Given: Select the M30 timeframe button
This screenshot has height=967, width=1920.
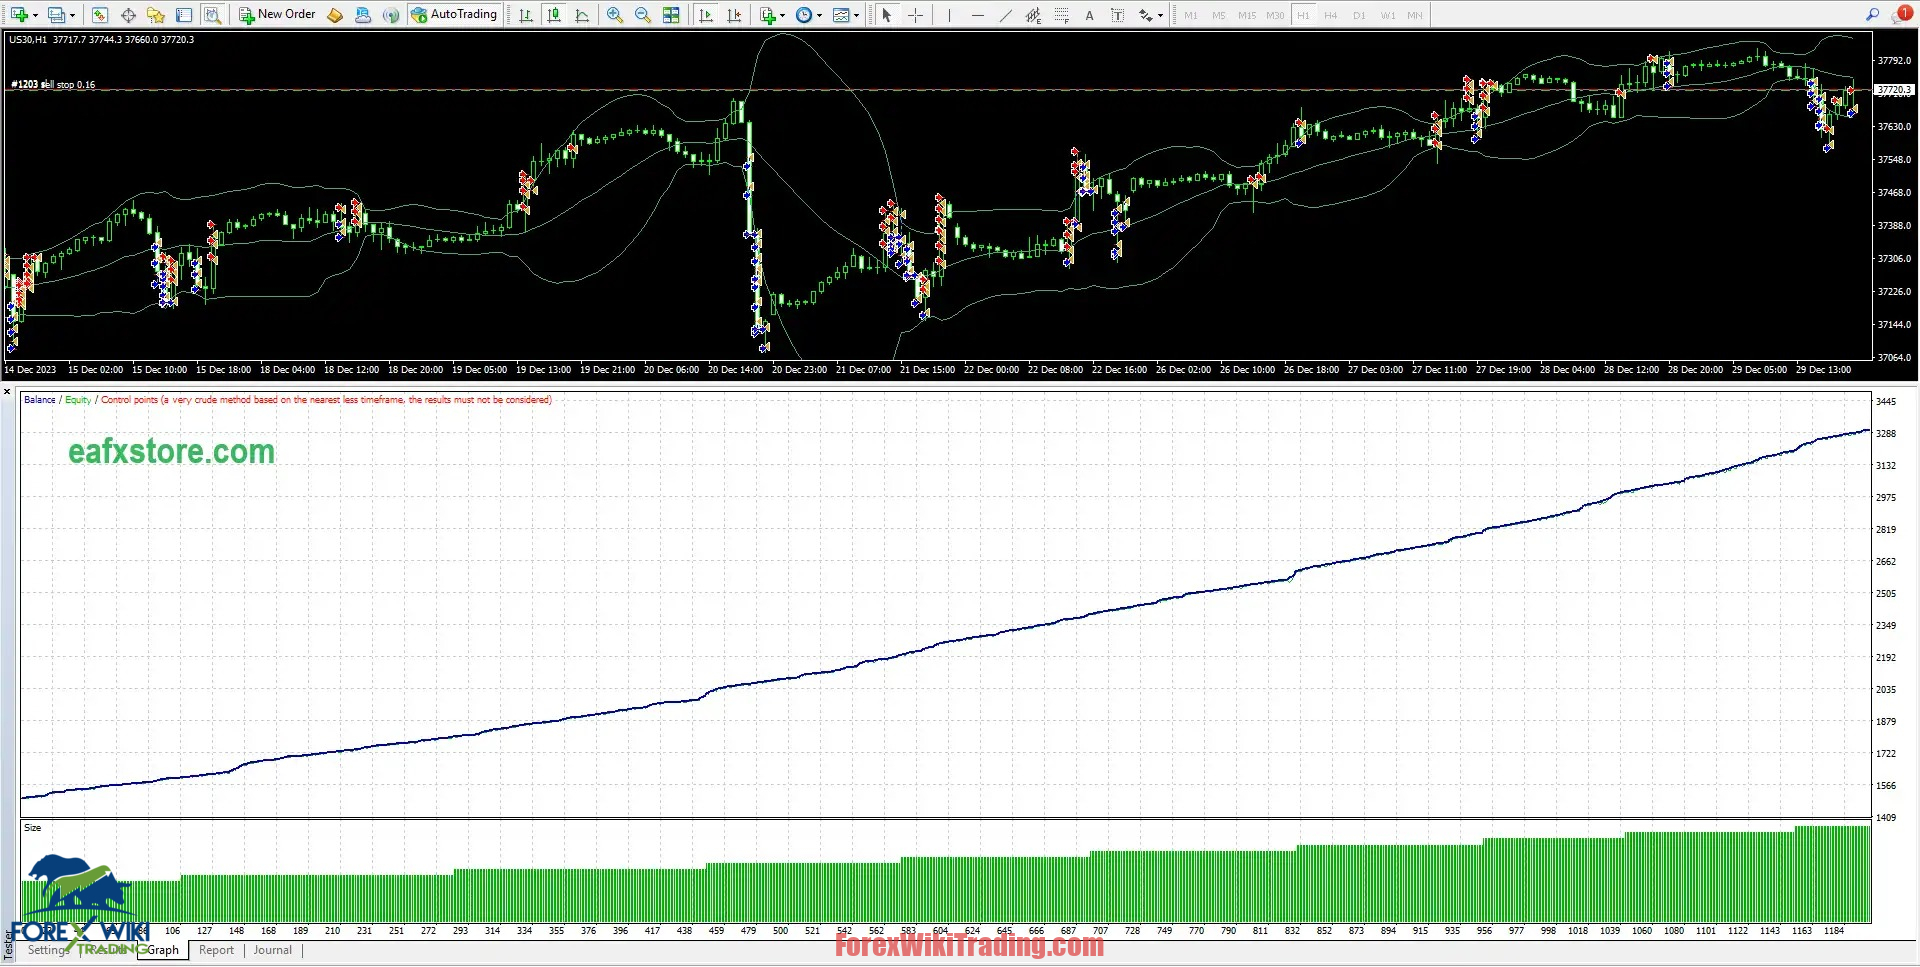Looking at the screenshot, I should click(x=1275, y=15).
